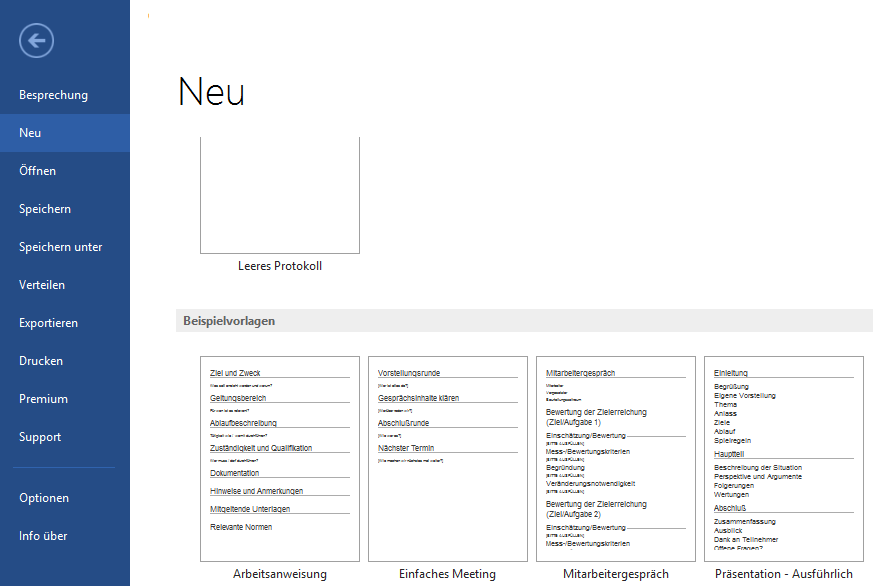This screenshot has width=880, height=586.
Task: Open the Besprechung menu entry
Action: [x=53, y=95]
